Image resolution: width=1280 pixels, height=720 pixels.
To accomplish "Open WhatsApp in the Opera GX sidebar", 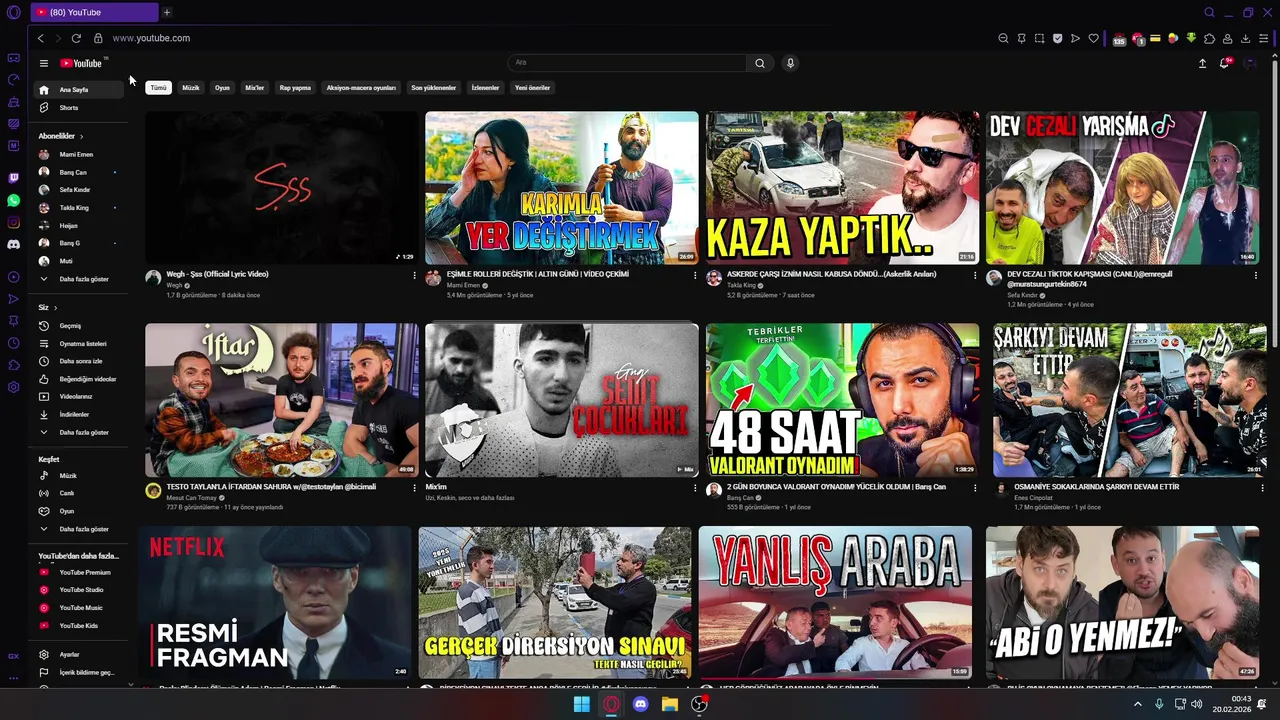I will (13, 200).
